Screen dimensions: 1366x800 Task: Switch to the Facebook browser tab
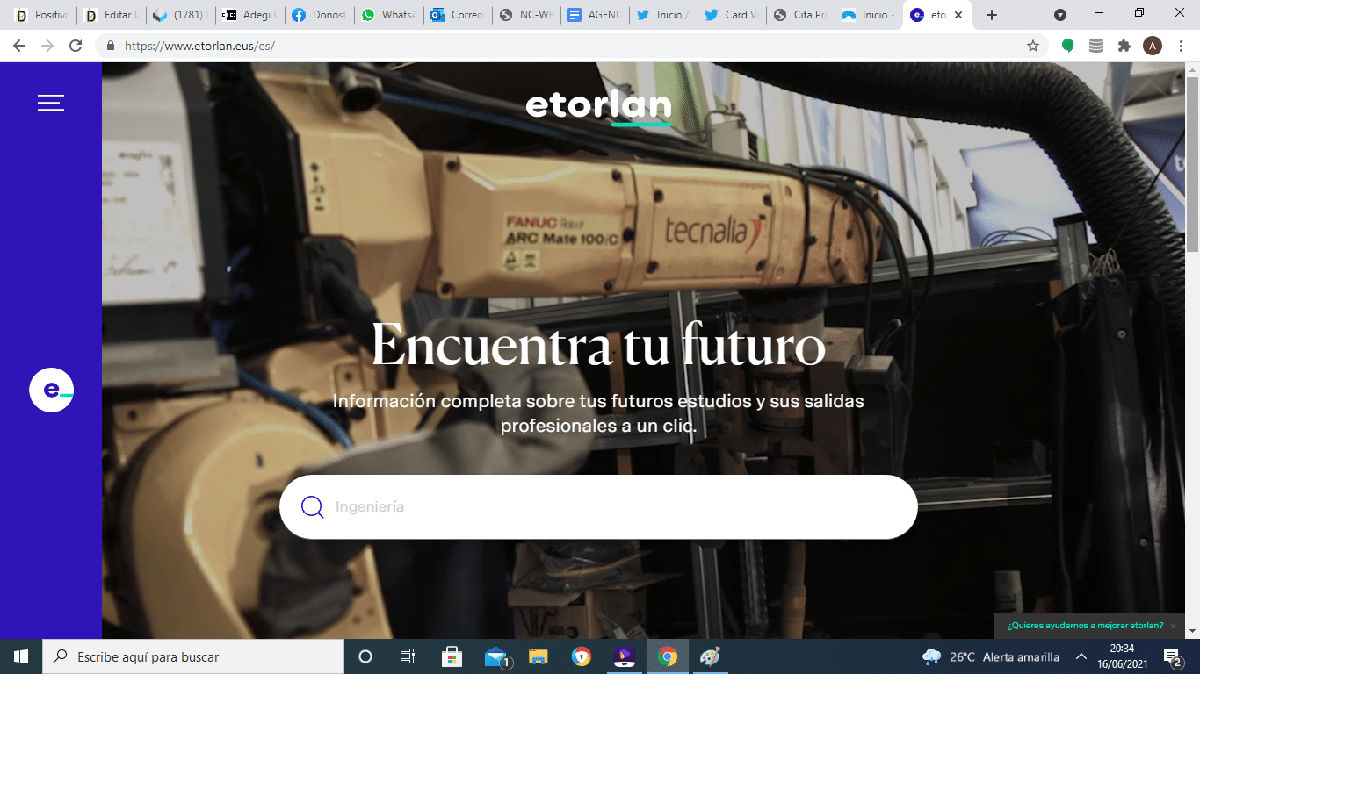(x=319, y=15)
